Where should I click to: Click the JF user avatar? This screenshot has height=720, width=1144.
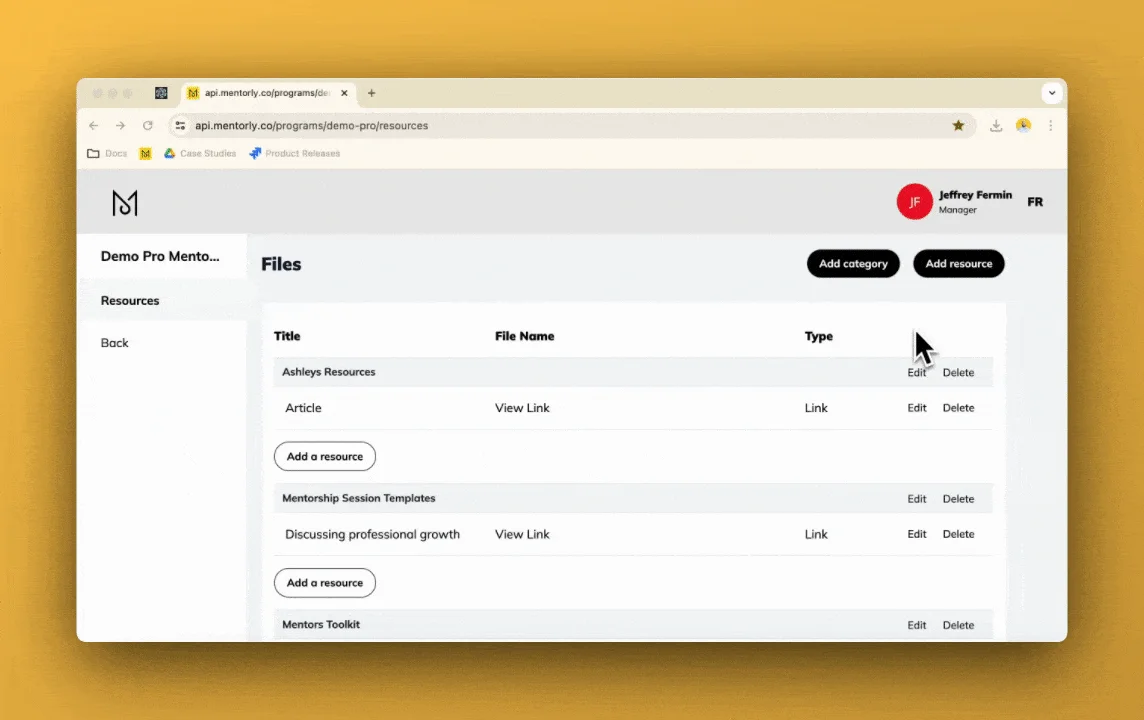[914, 202]
